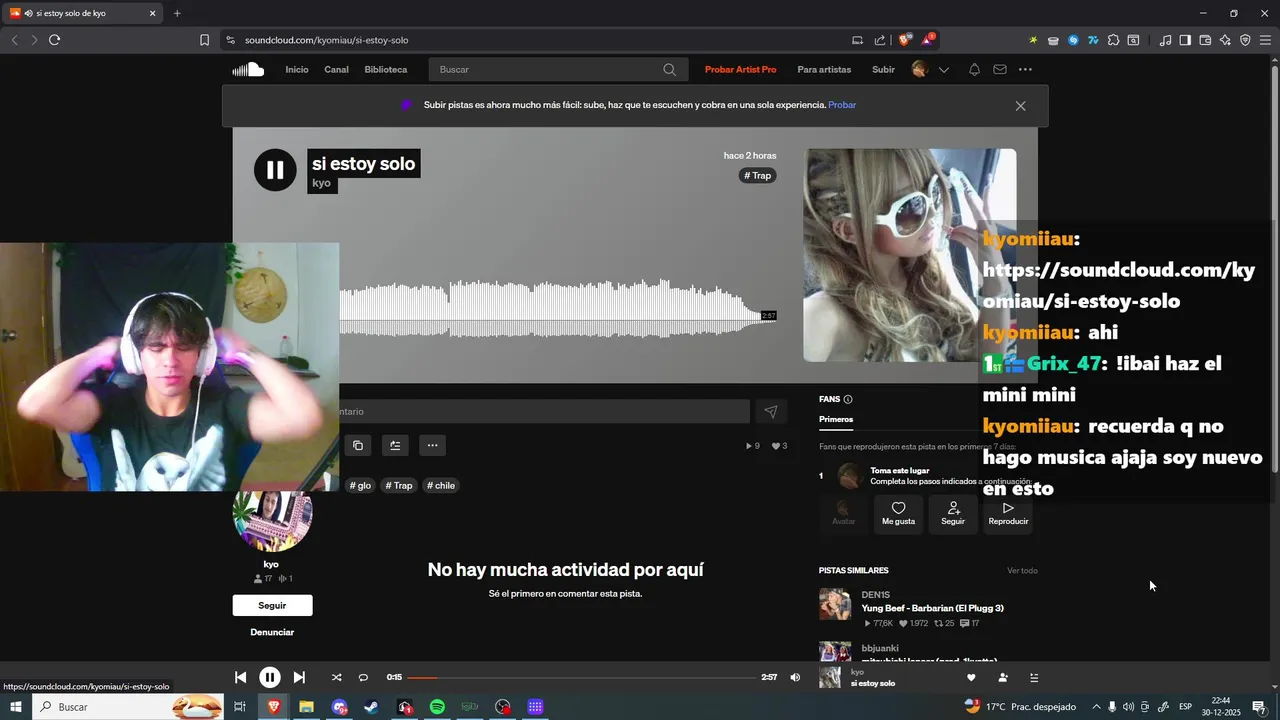Skip to next track in player
The width and height of the screenshot is (1280, 720).
pyautogui.click(x=299, y=677)
